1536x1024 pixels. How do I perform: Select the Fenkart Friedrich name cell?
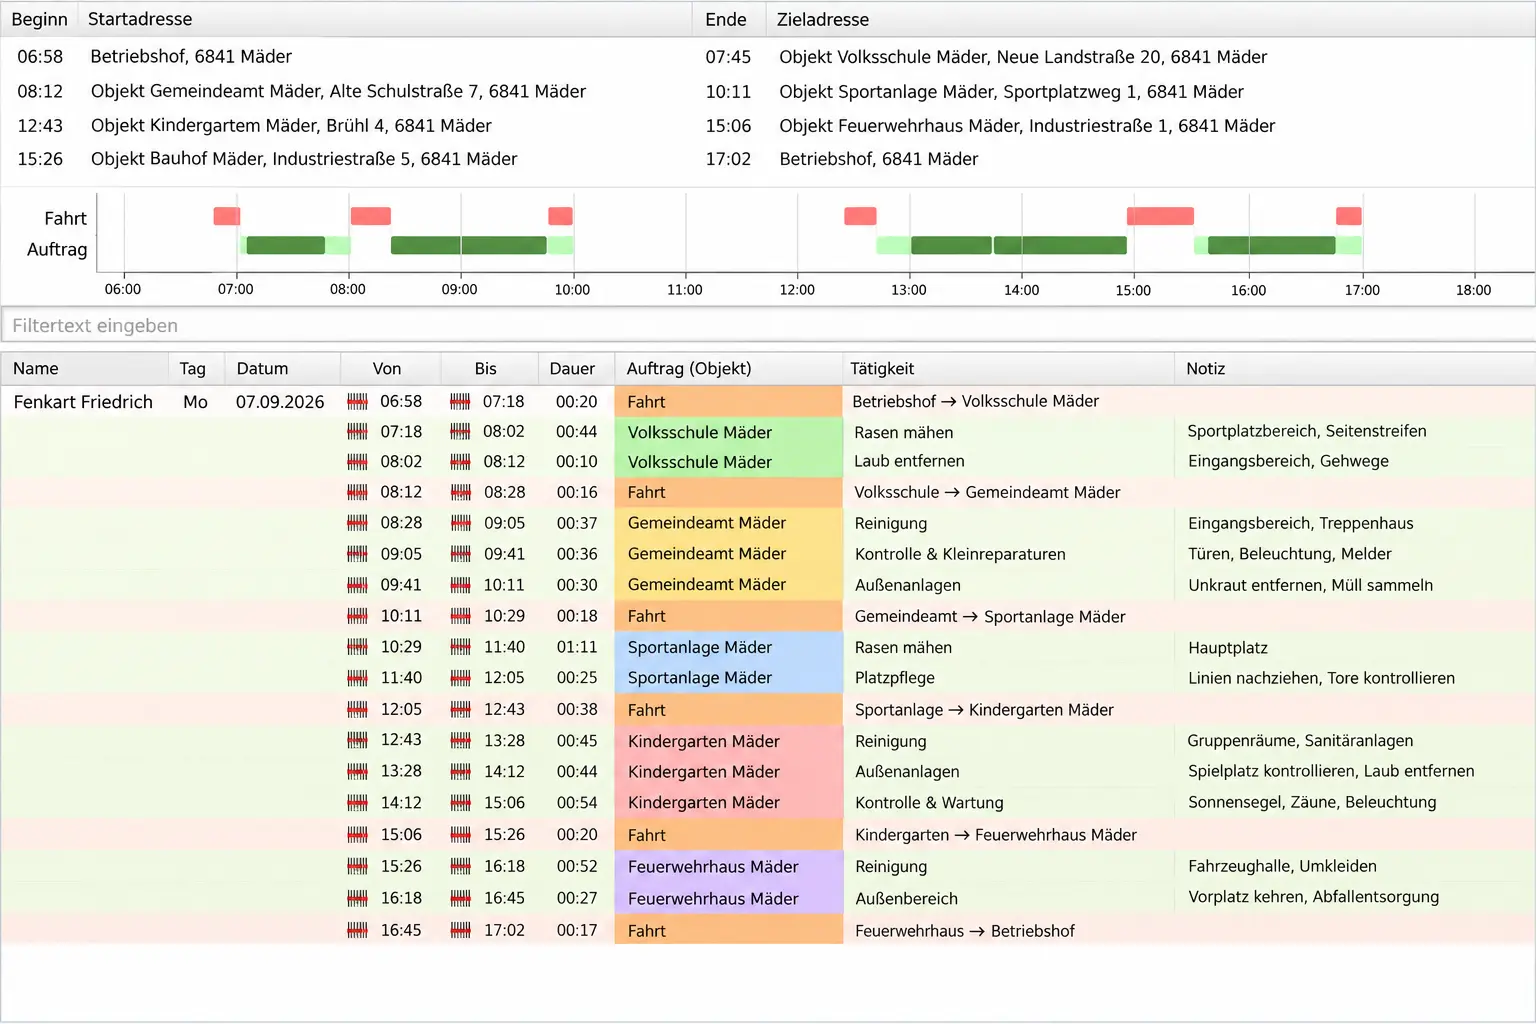coord(84,402)
